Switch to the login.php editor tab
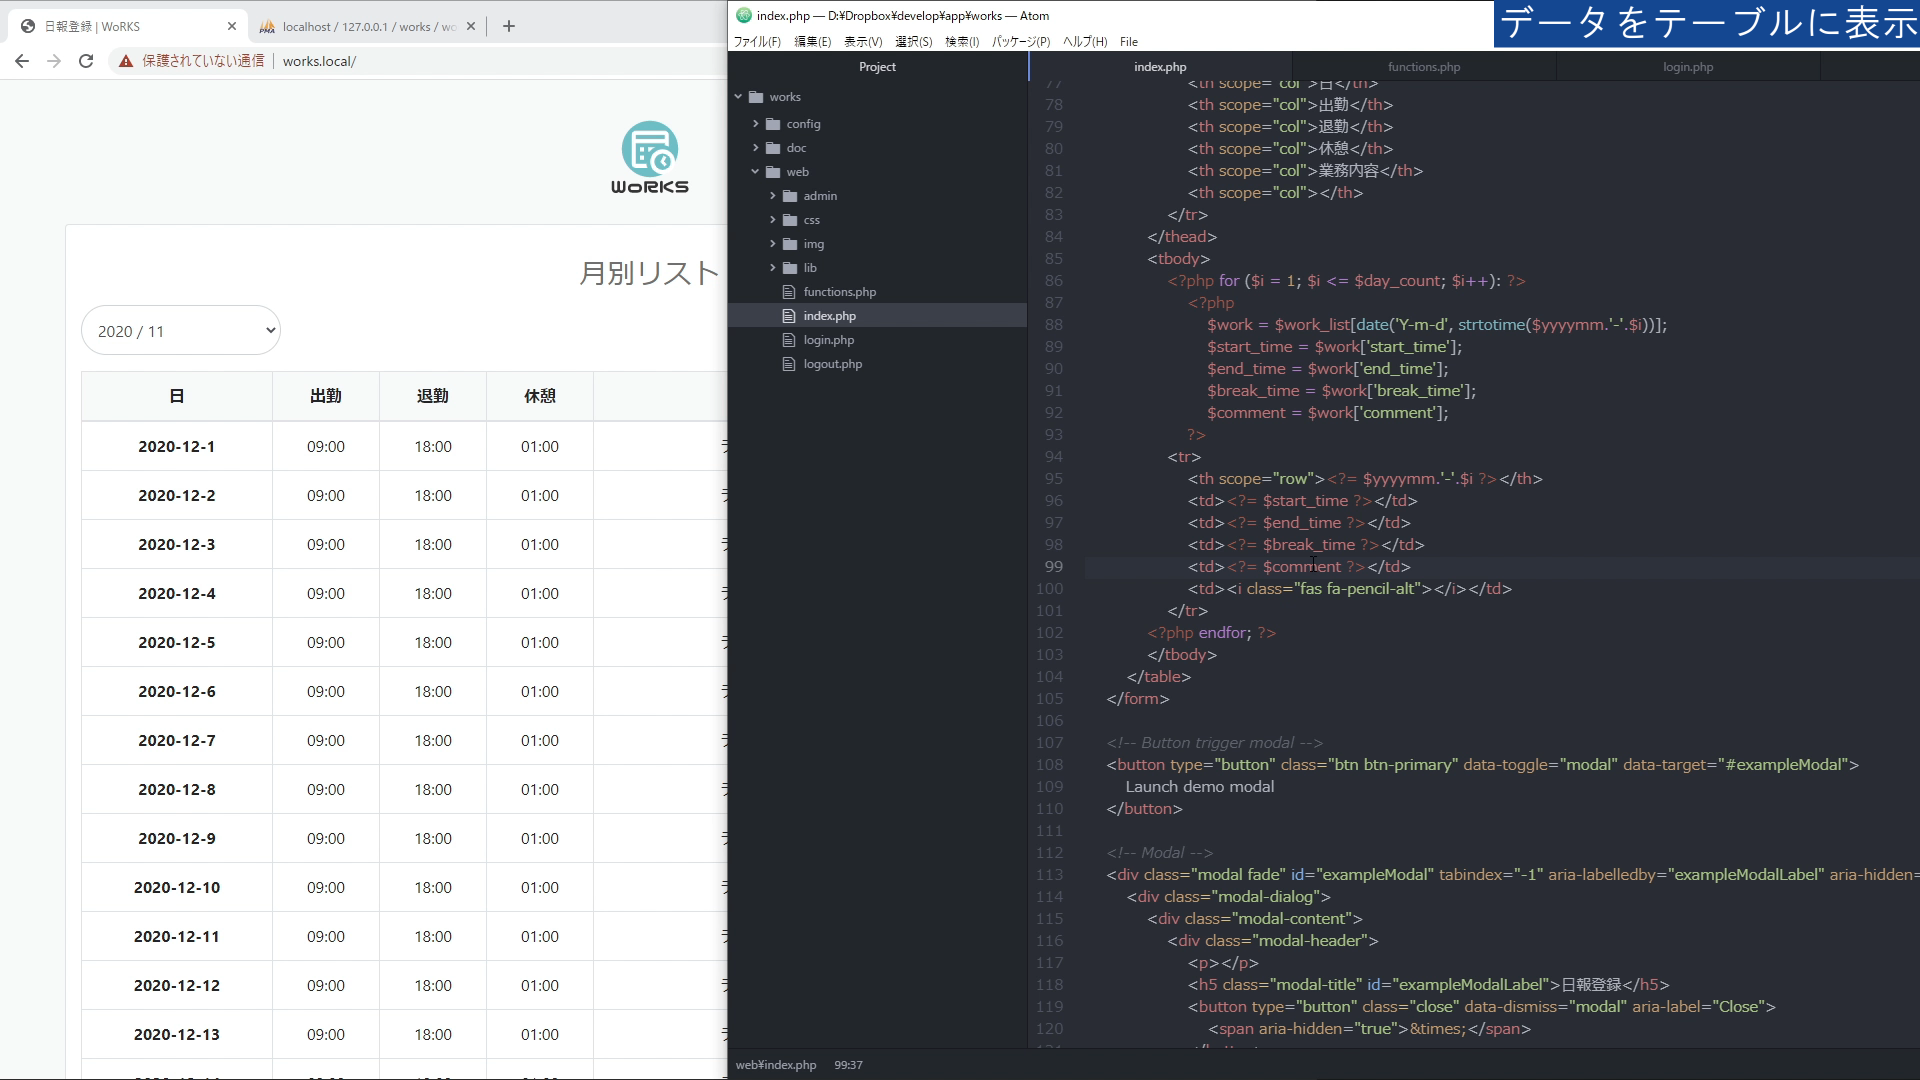Image resolution: width=1920 pixels, height=1080 pixels. point(1688,67)
